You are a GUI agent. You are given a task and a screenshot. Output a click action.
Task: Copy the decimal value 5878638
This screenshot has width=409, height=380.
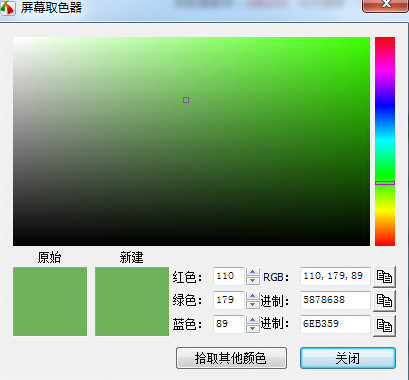pyautogui.click(x=384, y=301)
